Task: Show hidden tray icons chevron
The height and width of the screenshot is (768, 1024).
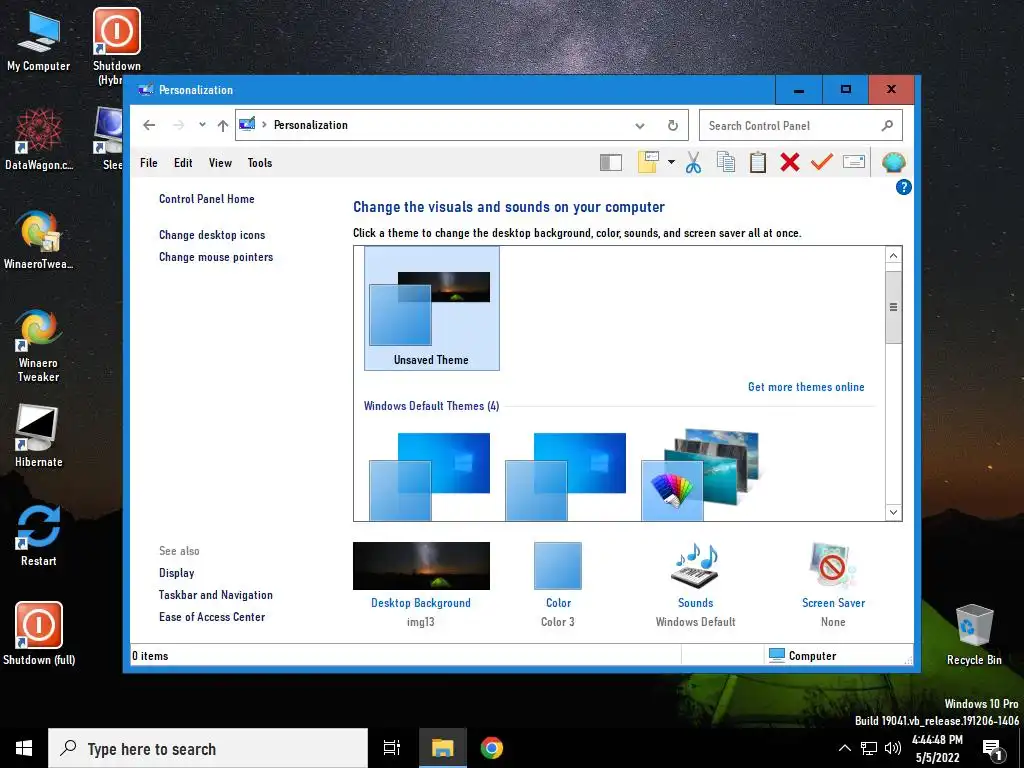Action: [x=844, y=748]
